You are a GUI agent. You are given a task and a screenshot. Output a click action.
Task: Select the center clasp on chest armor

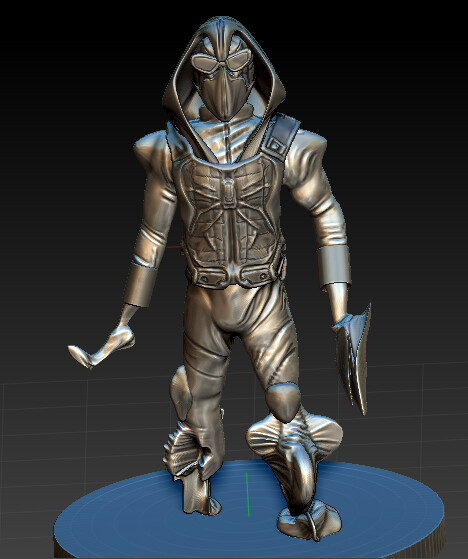click(228, 190)
